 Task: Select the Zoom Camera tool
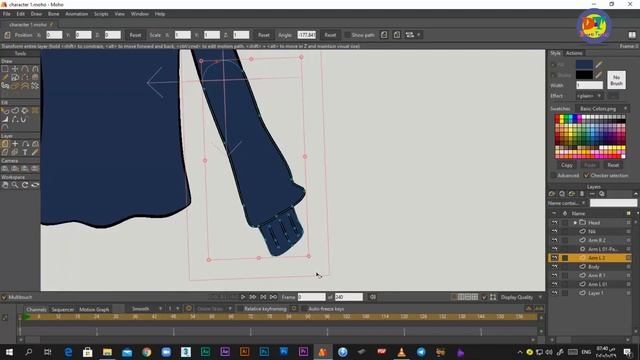click(x=15, y=169)
